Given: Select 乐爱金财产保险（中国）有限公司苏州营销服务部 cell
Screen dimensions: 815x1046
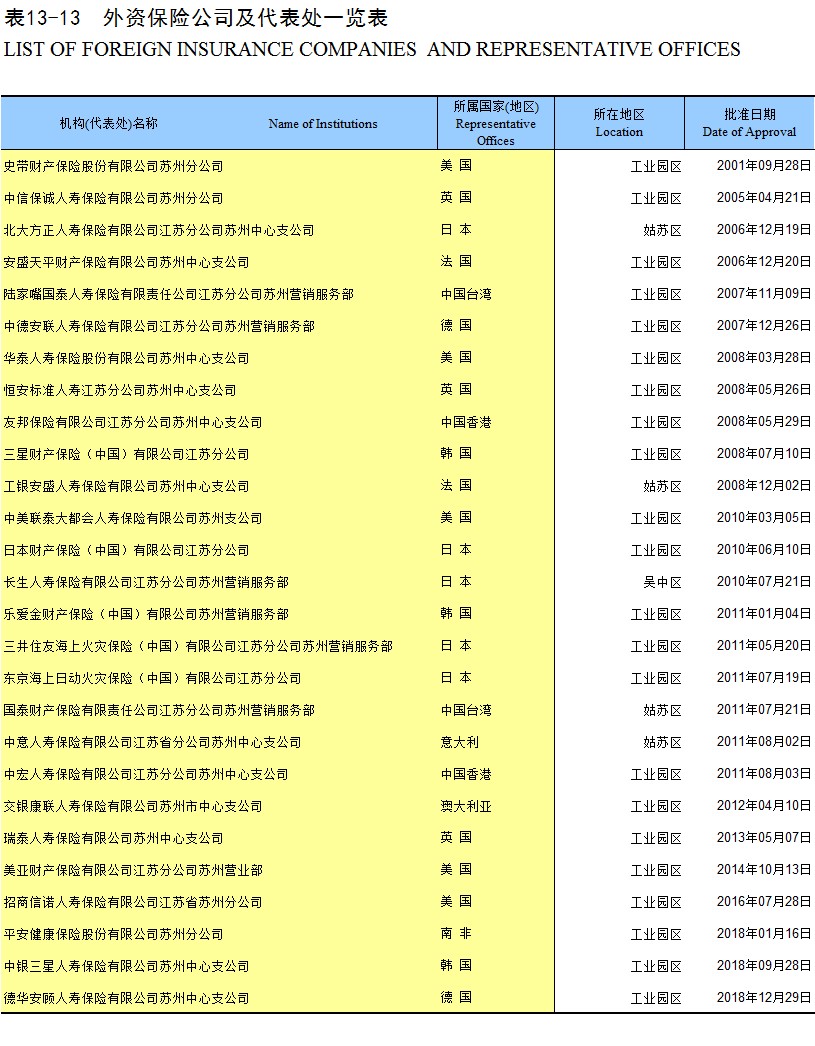Looking at the screenshot, I should [x=146, y=614].
